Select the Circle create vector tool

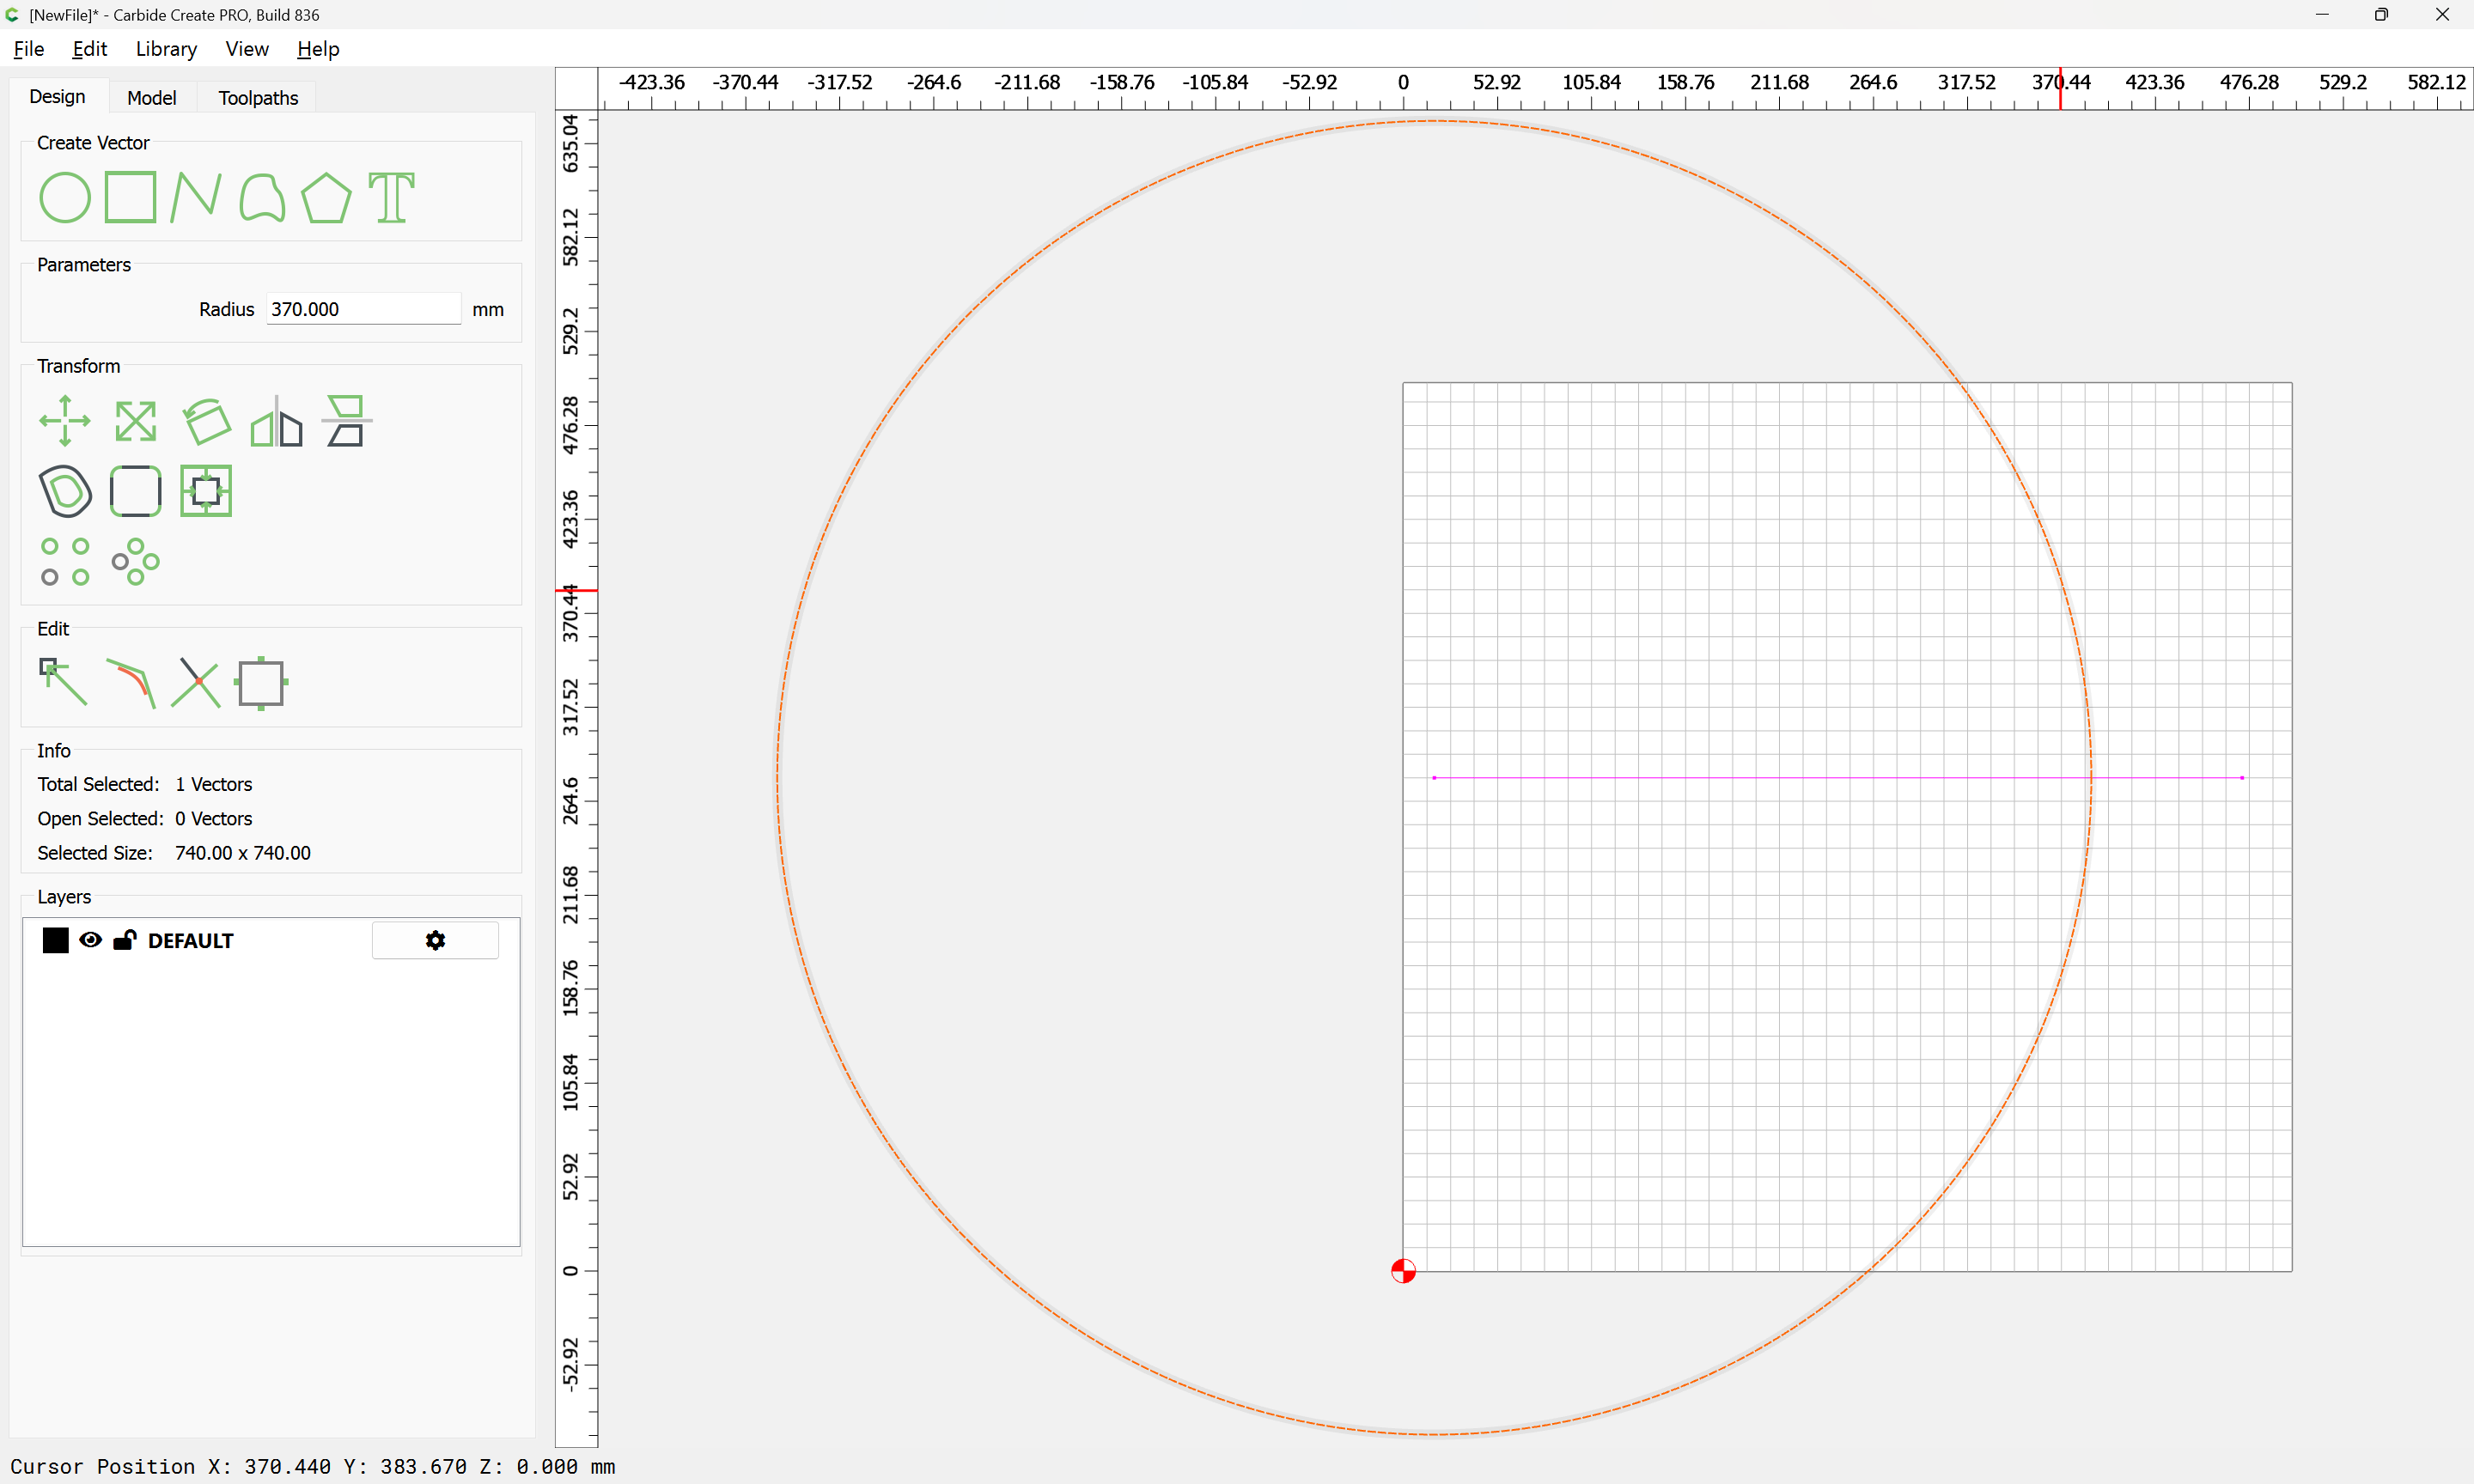pyautogui.click(x=65, y=197)
